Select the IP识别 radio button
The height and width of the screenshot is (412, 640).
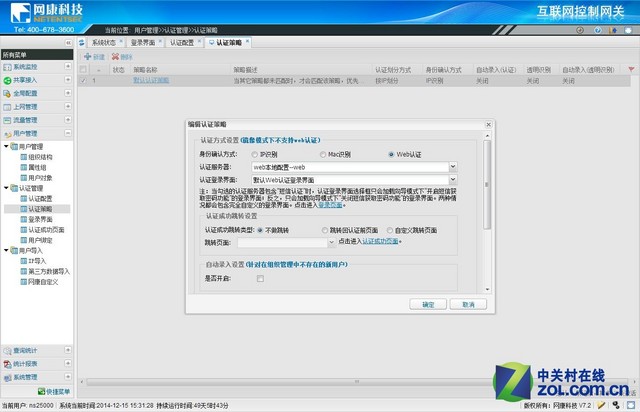pos(256,155)
